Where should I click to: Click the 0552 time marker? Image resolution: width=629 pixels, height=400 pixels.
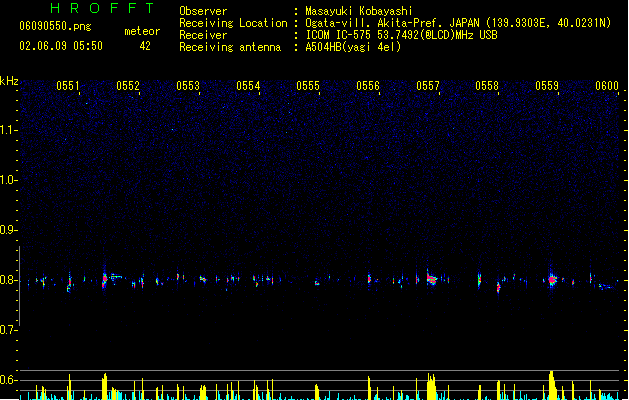point(128,86)
